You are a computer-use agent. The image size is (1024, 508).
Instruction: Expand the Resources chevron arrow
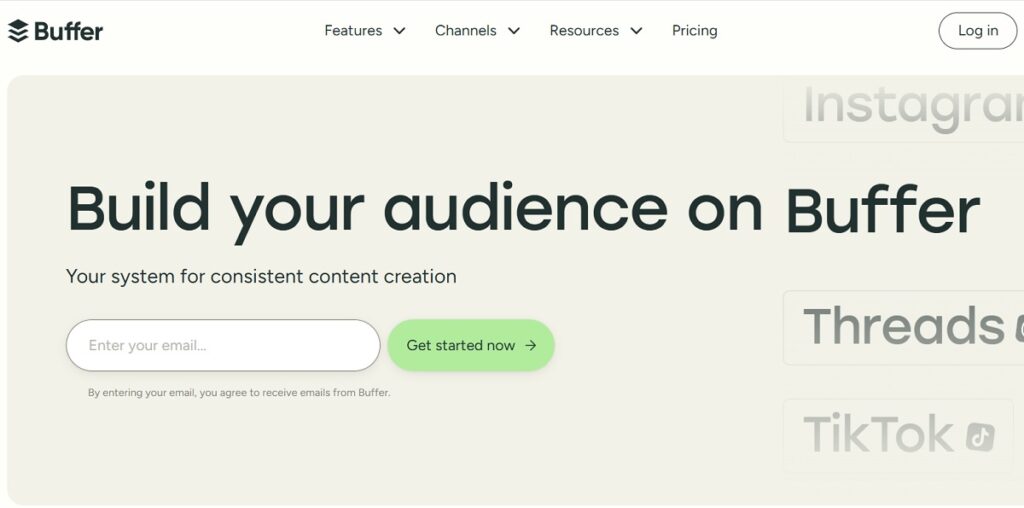(636, 31)
